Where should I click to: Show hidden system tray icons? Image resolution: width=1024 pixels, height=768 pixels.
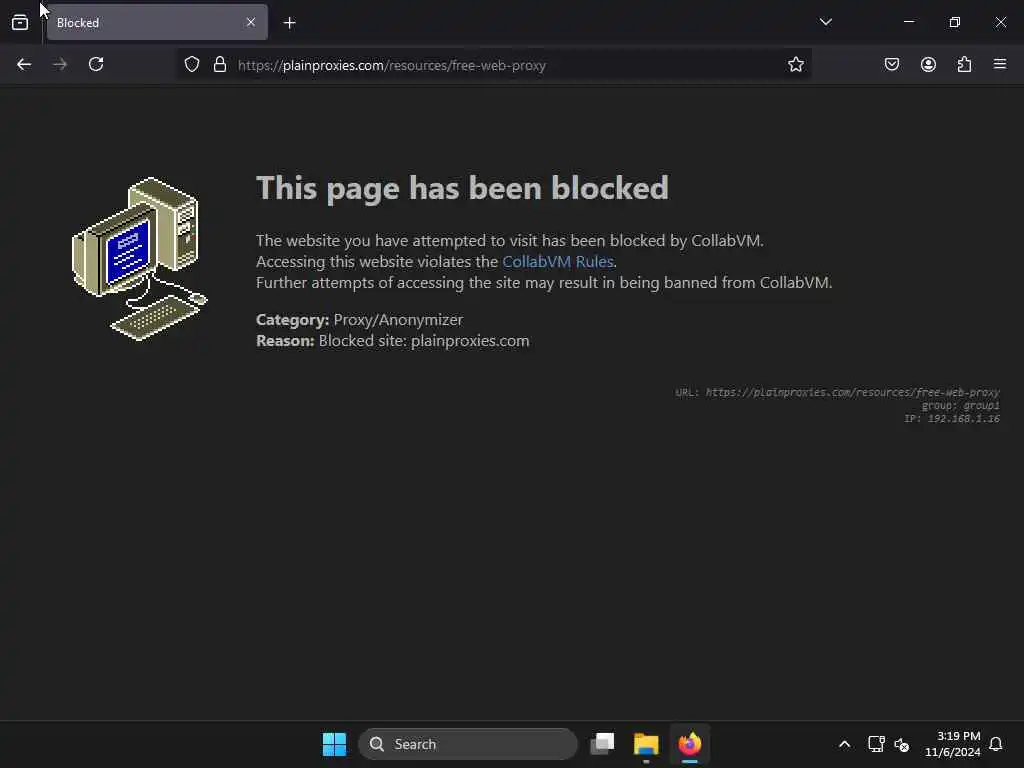(x=844, y=744)
